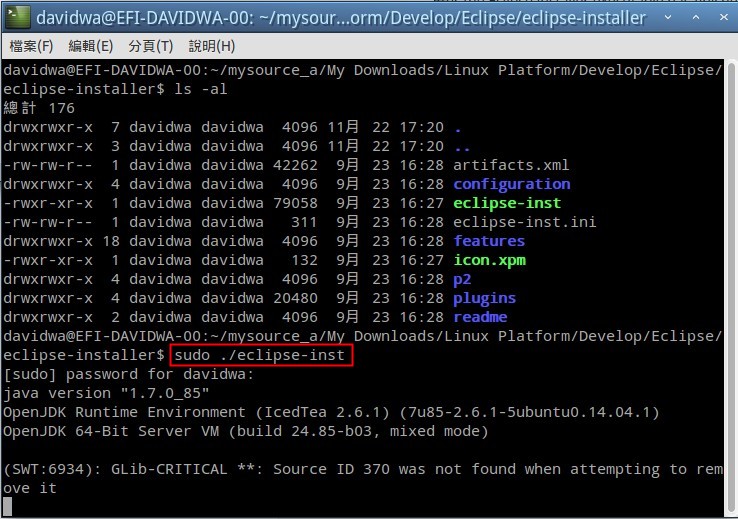Click the '(SWT:6934): GLib-CRITICAL' message
Viewport: 738px width, 519px height.
click(362, 479)
